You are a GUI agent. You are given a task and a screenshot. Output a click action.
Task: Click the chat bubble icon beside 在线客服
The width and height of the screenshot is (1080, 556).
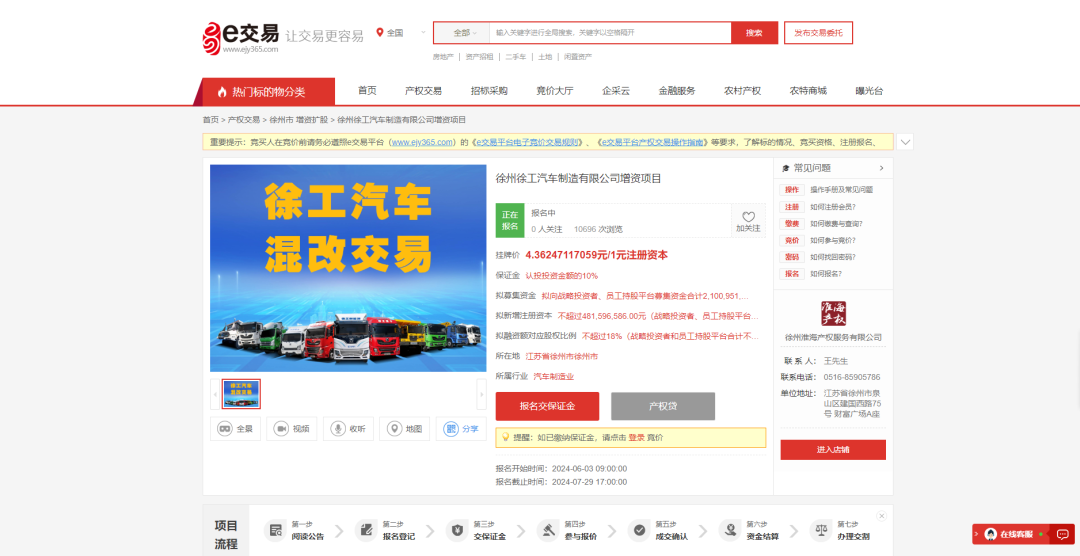[x=1062, y=534]
